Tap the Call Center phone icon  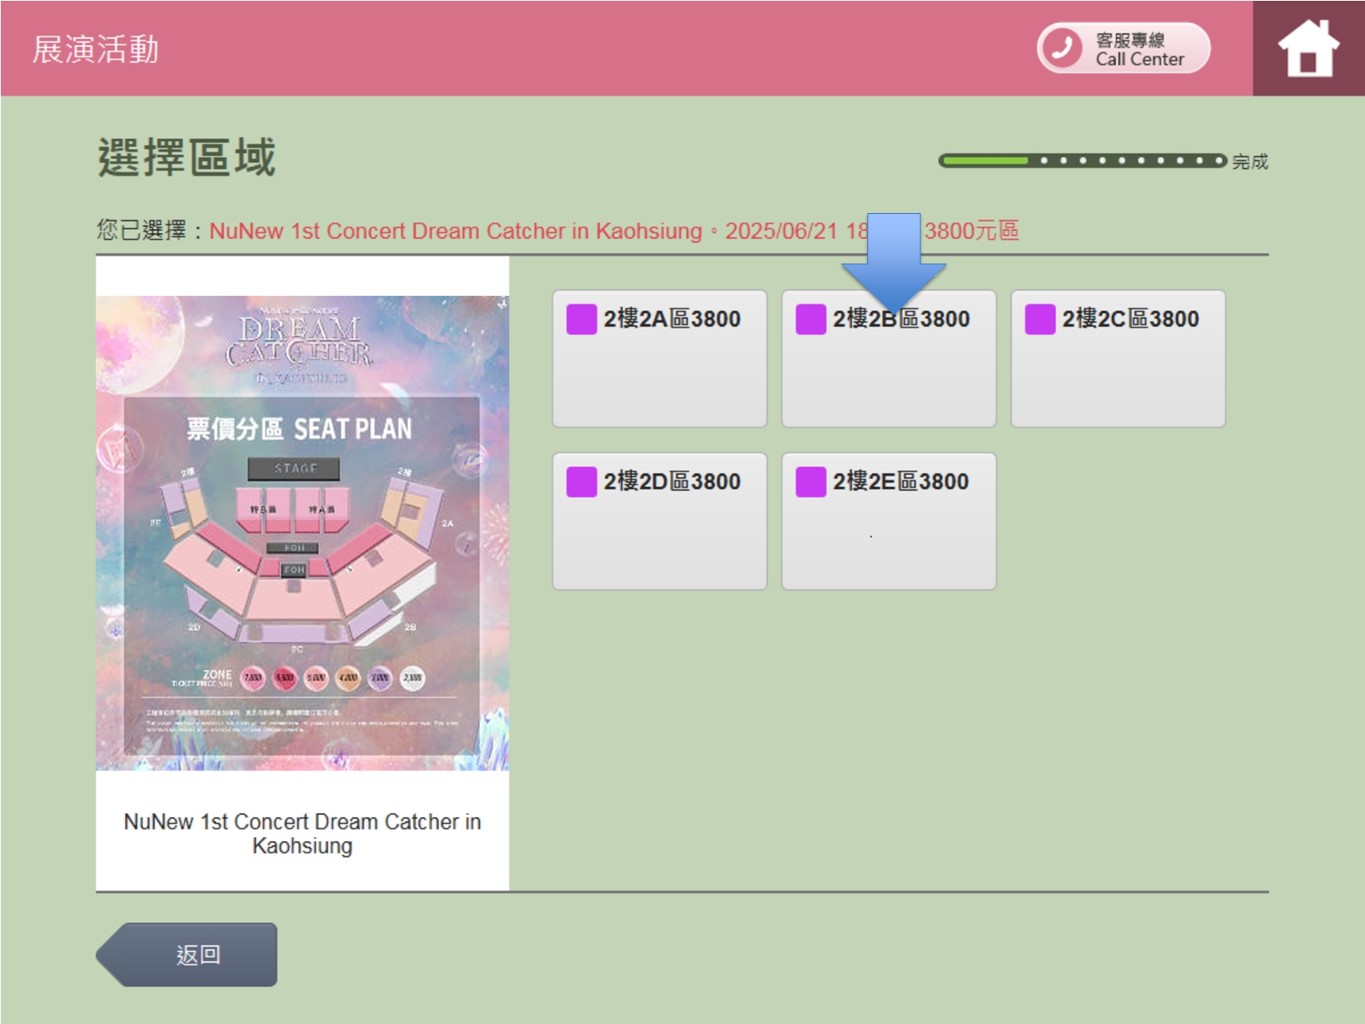click(1062, 48)
